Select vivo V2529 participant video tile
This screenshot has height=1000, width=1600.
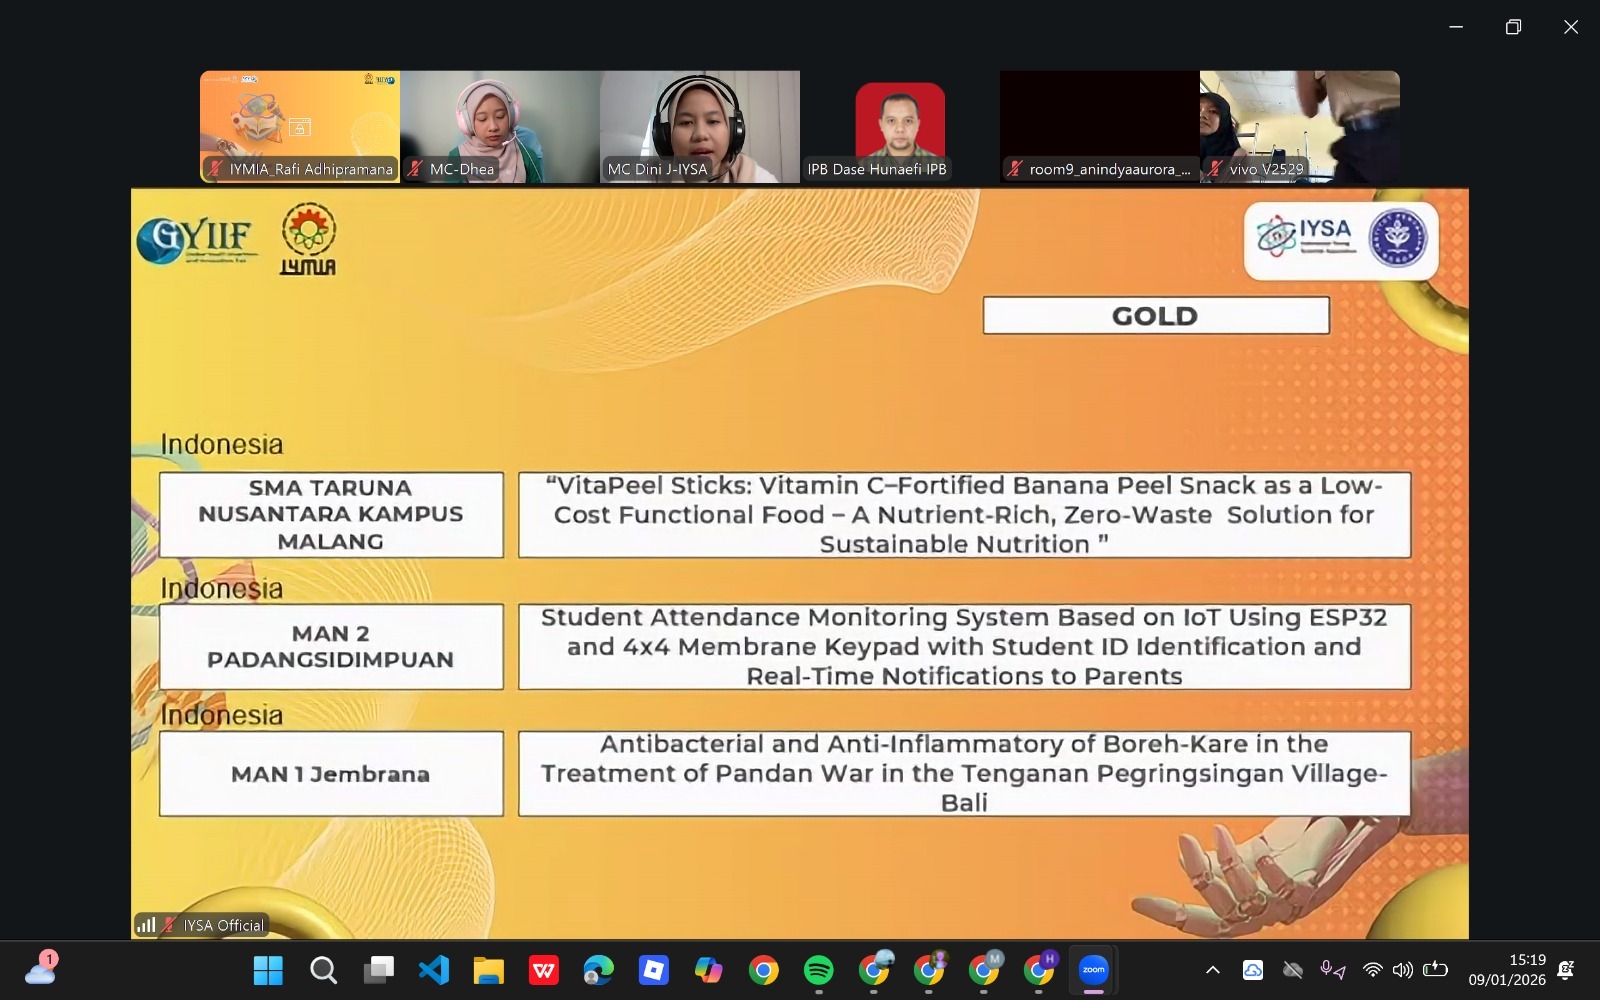coord(1300,126)
